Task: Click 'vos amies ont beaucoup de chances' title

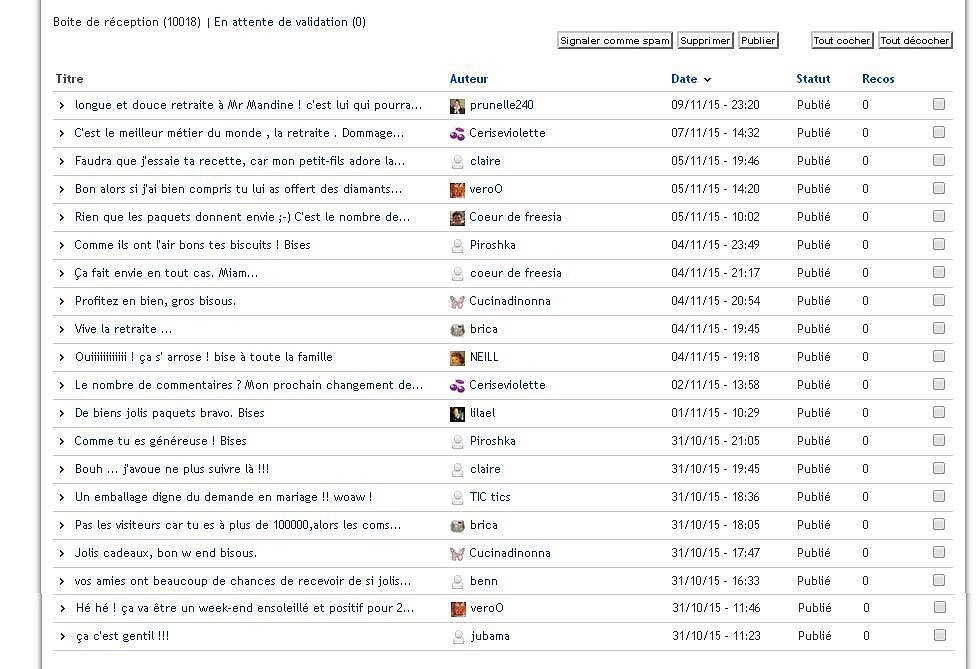Action: (x=243, y=581)
